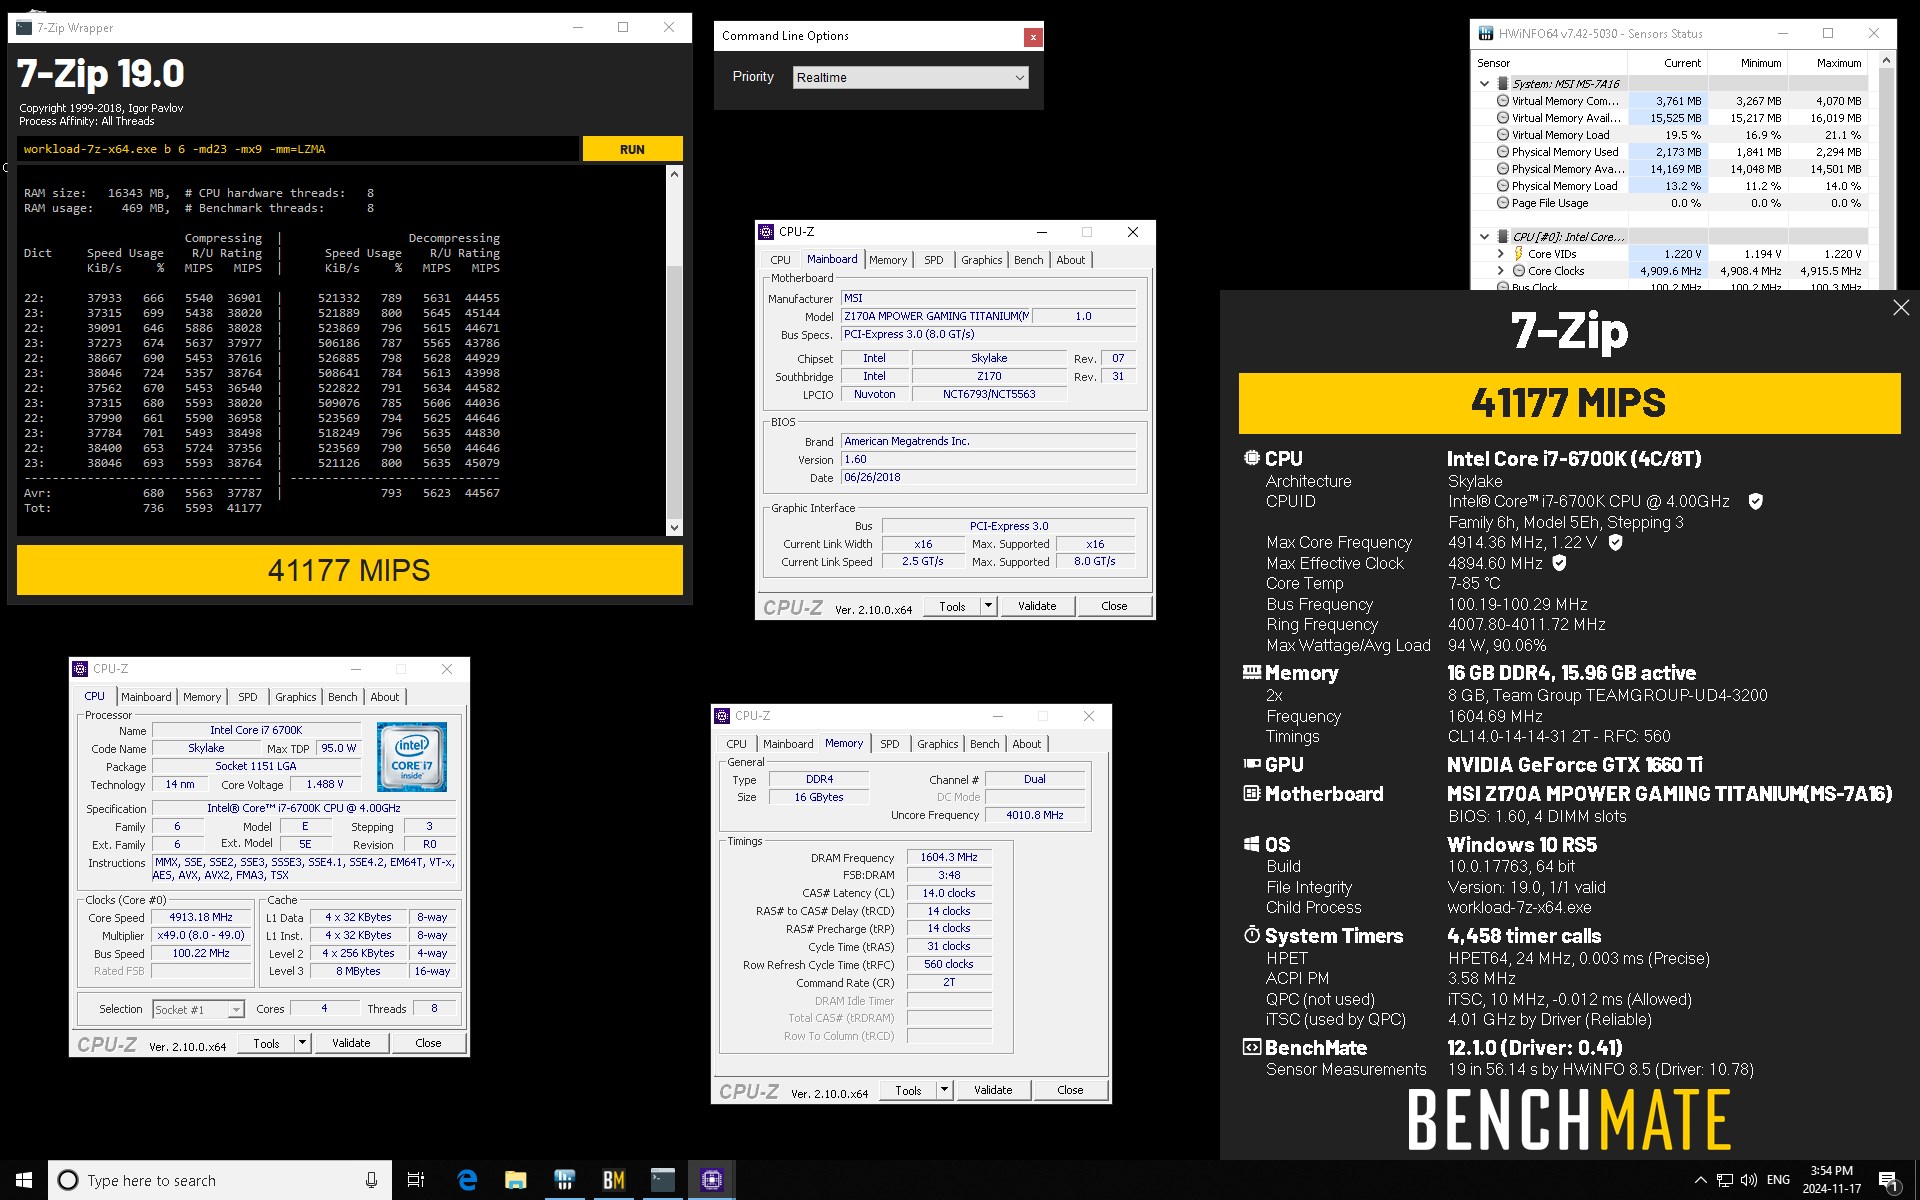Expand the Core VIDs sensor row
The image size is (1920, 1200).
[x=1500, y=254]
